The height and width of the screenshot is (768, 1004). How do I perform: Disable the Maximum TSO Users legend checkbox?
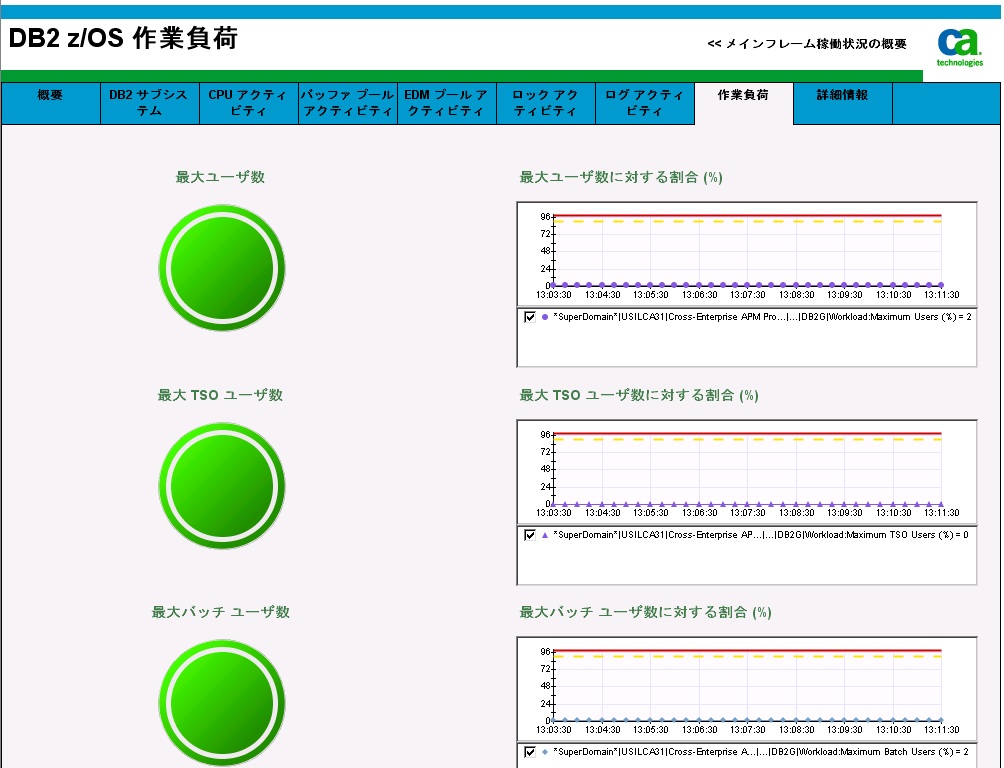click(528, 537)
